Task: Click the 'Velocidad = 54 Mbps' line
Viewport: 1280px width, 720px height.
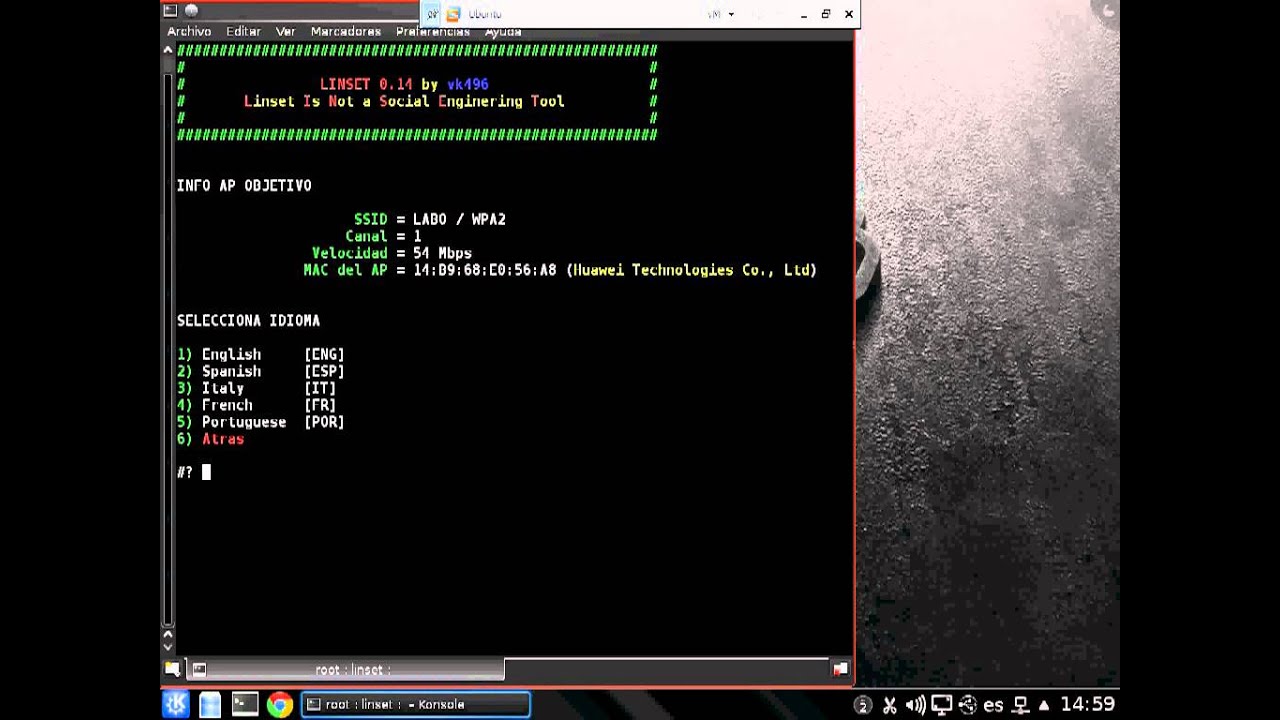Action: click(x=392, y=253)
